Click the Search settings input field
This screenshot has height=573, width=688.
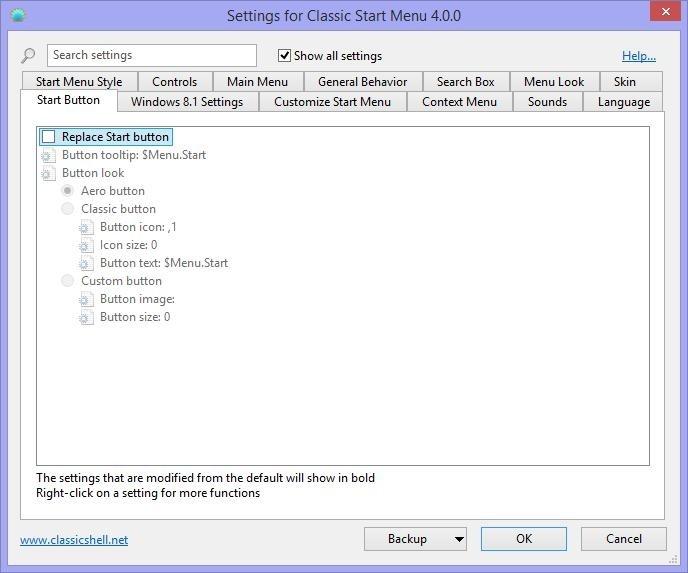tap(152, 55)
